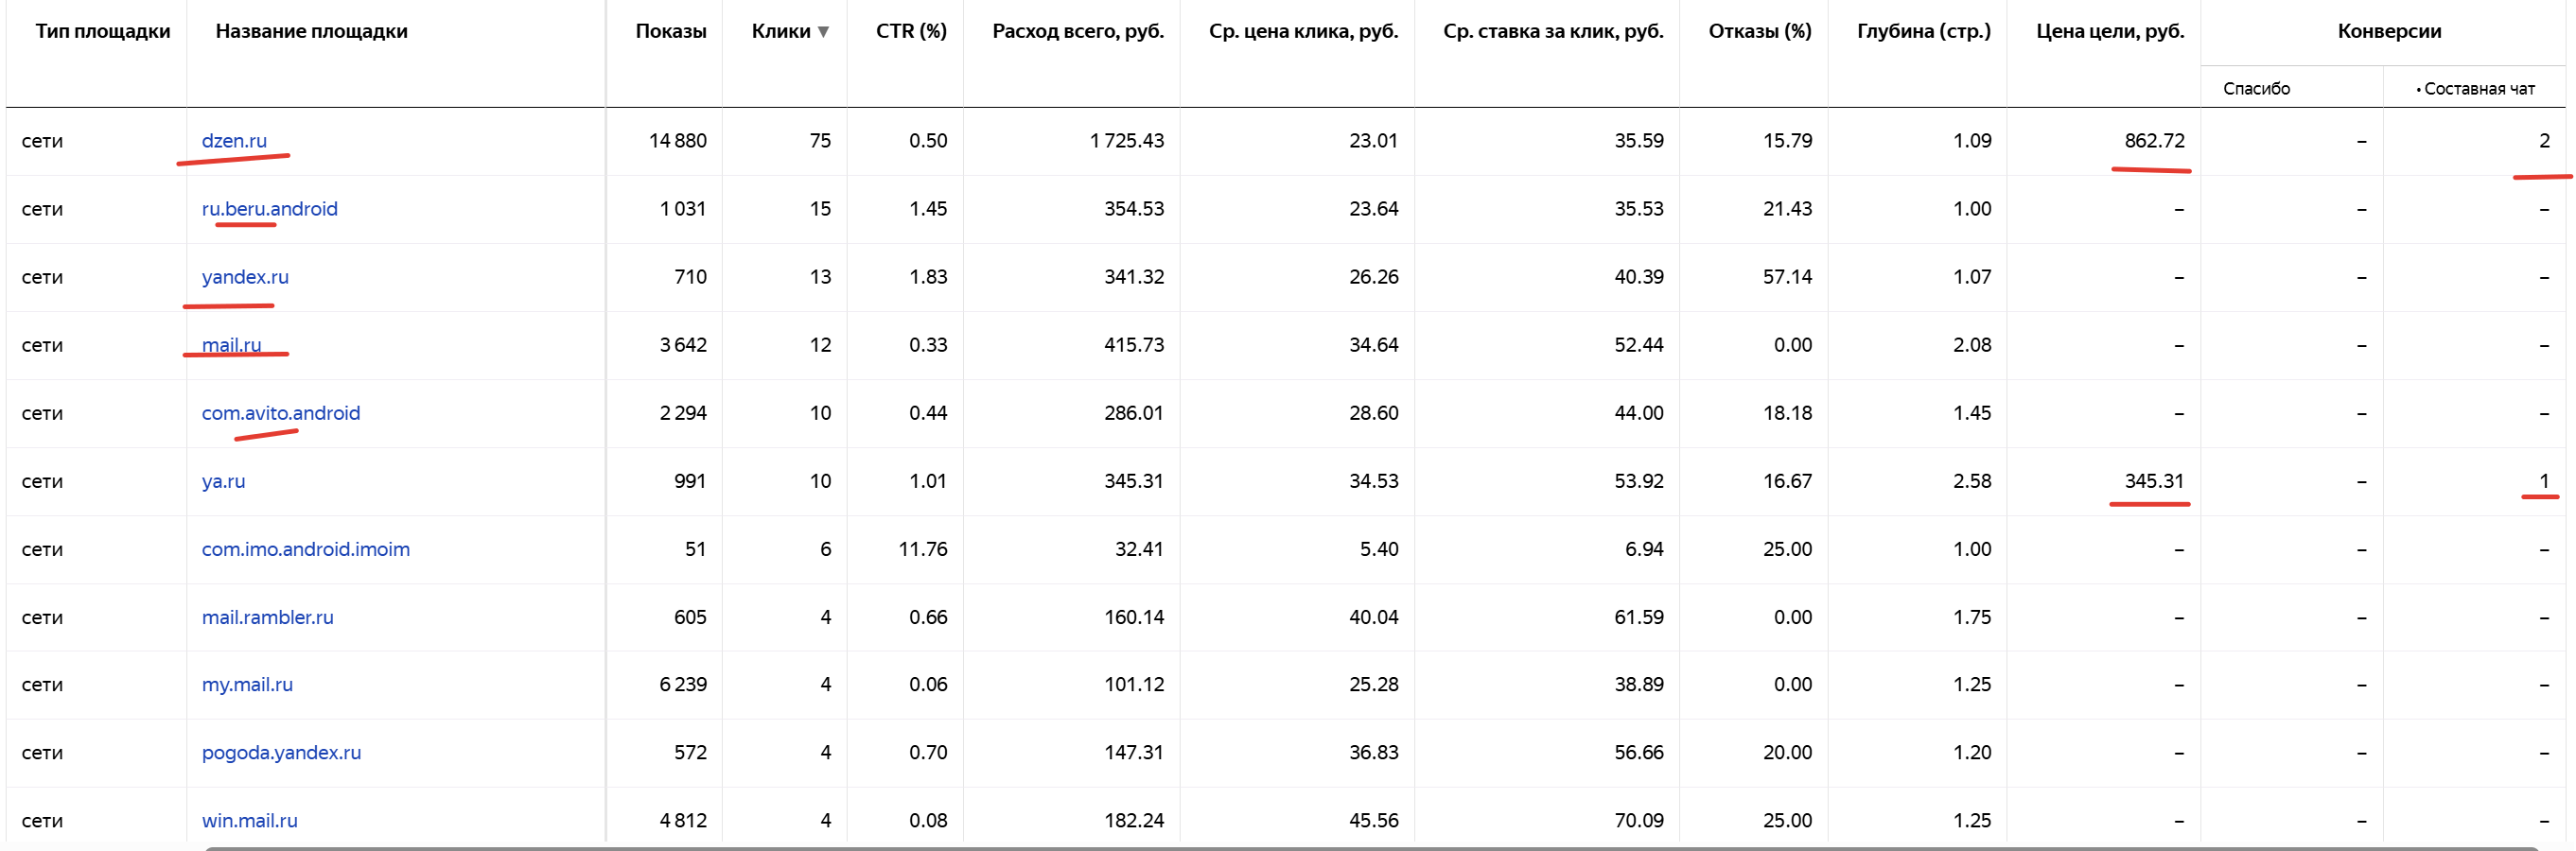This screenshot has height=851, width=2576.
Task: Sort by Расход всего, руб. header
Action: tap(1077, 31)
